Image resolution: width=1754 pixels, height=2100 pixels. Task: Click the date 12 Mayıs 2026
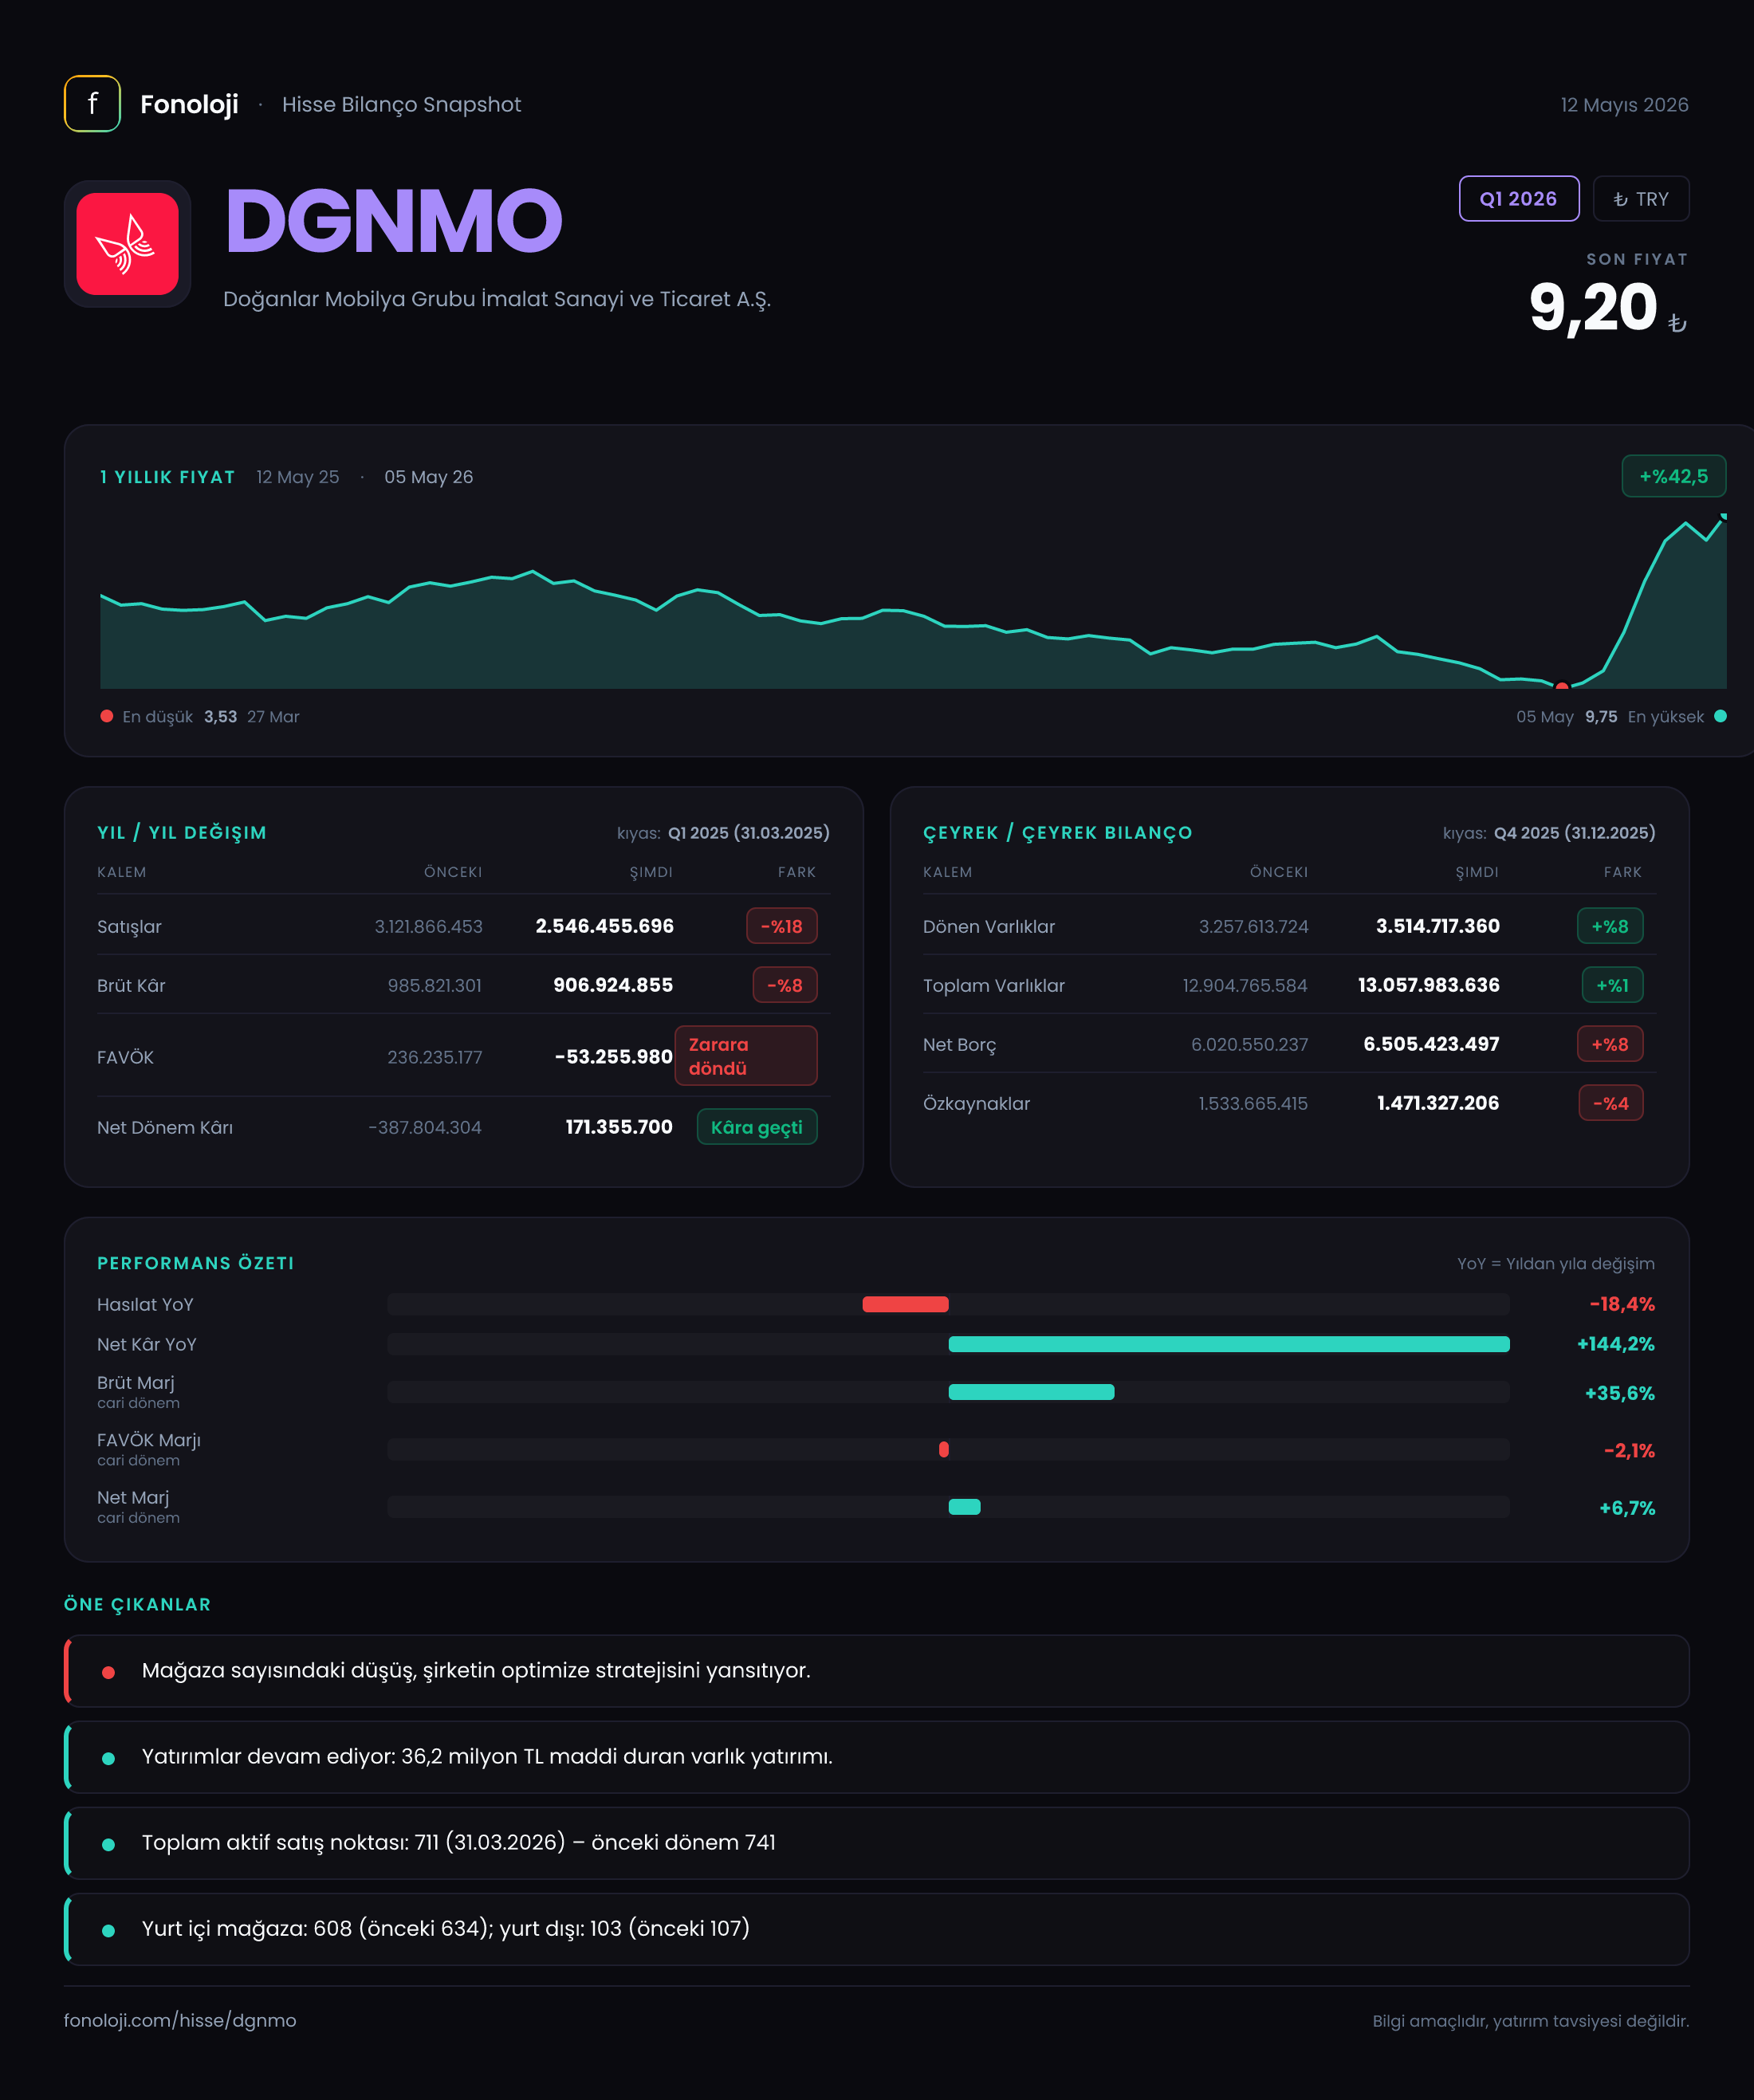pyautogui.click(x=1624, y=105)
